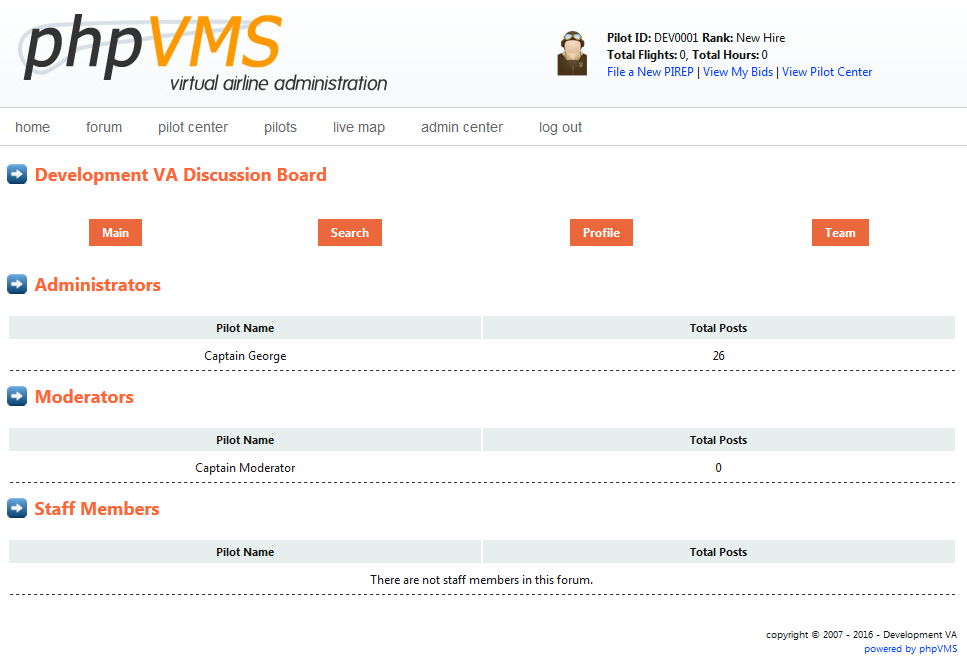
Task: Click the Staff Members heading
Action: point(97,508)
